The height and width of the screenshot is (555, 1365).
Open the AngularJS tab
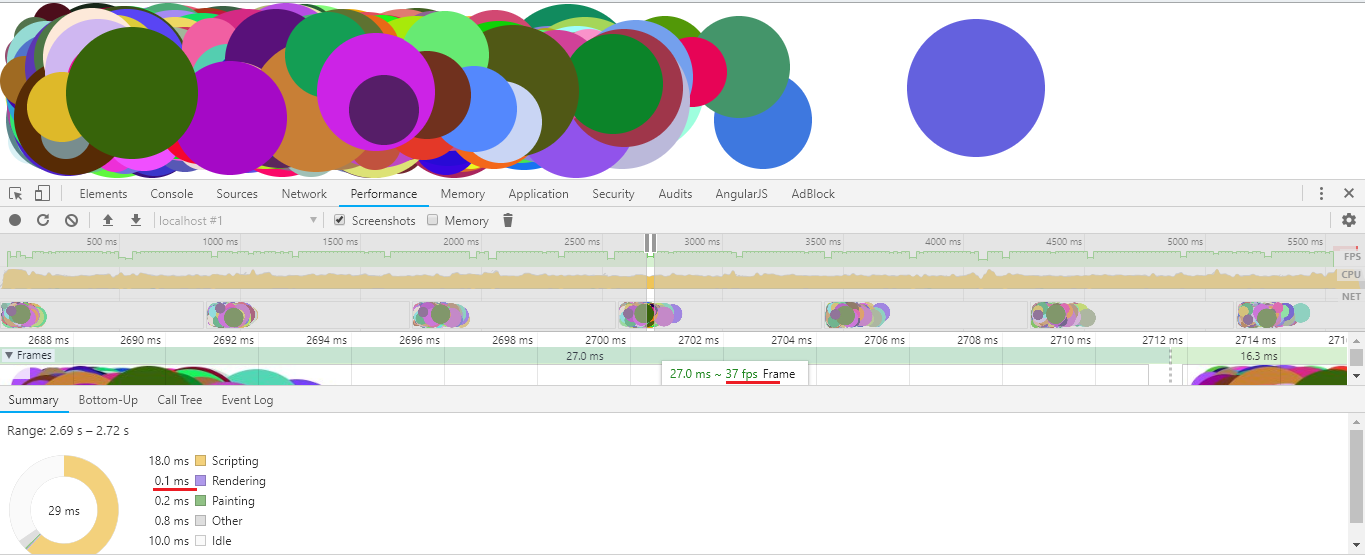coord(742,194)
